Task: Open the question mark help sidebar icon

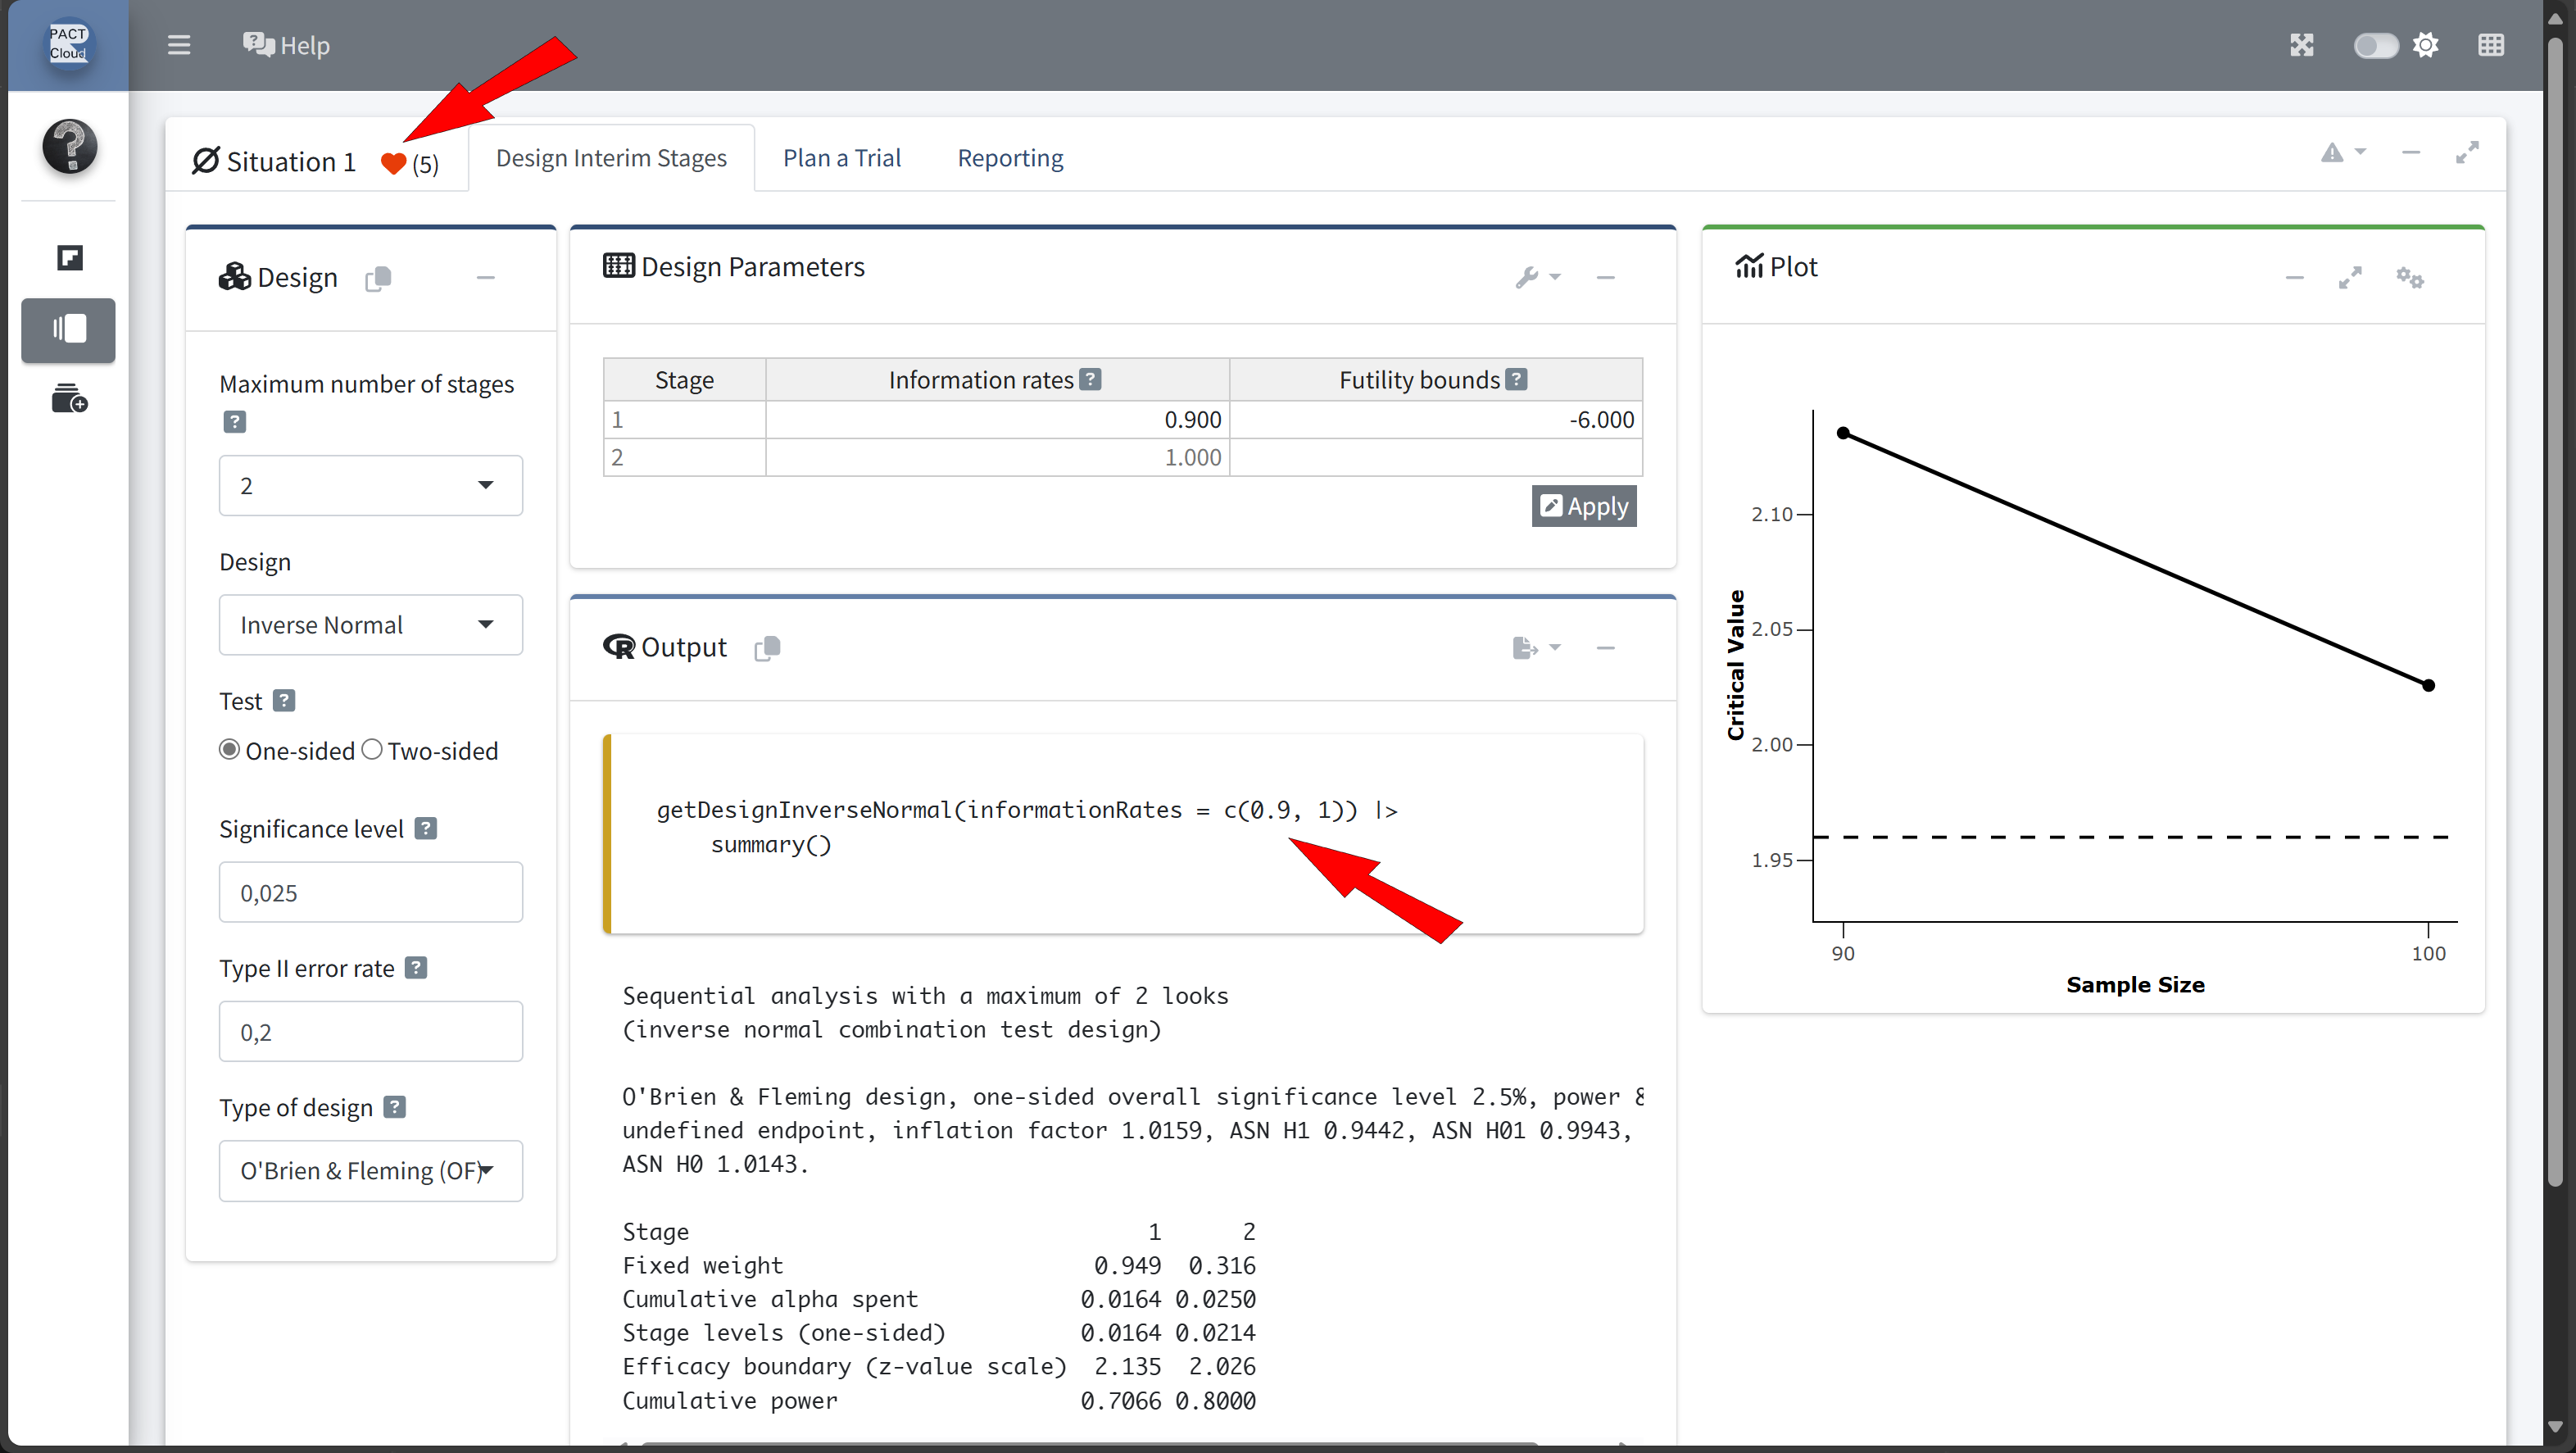Action: point(69,146)
